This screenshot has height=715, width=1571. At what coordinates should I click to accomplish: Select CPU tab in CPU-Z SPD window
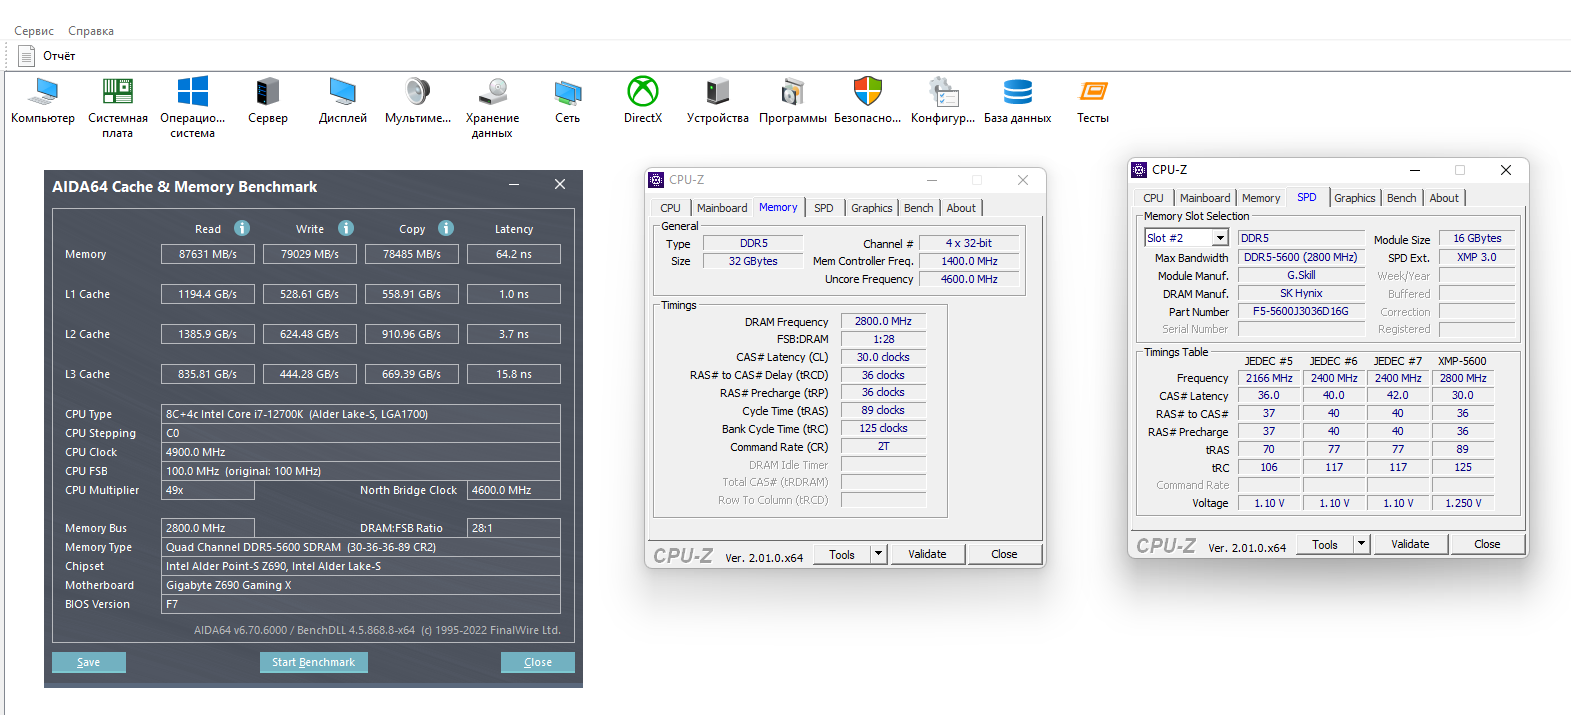coord(1153,198)
